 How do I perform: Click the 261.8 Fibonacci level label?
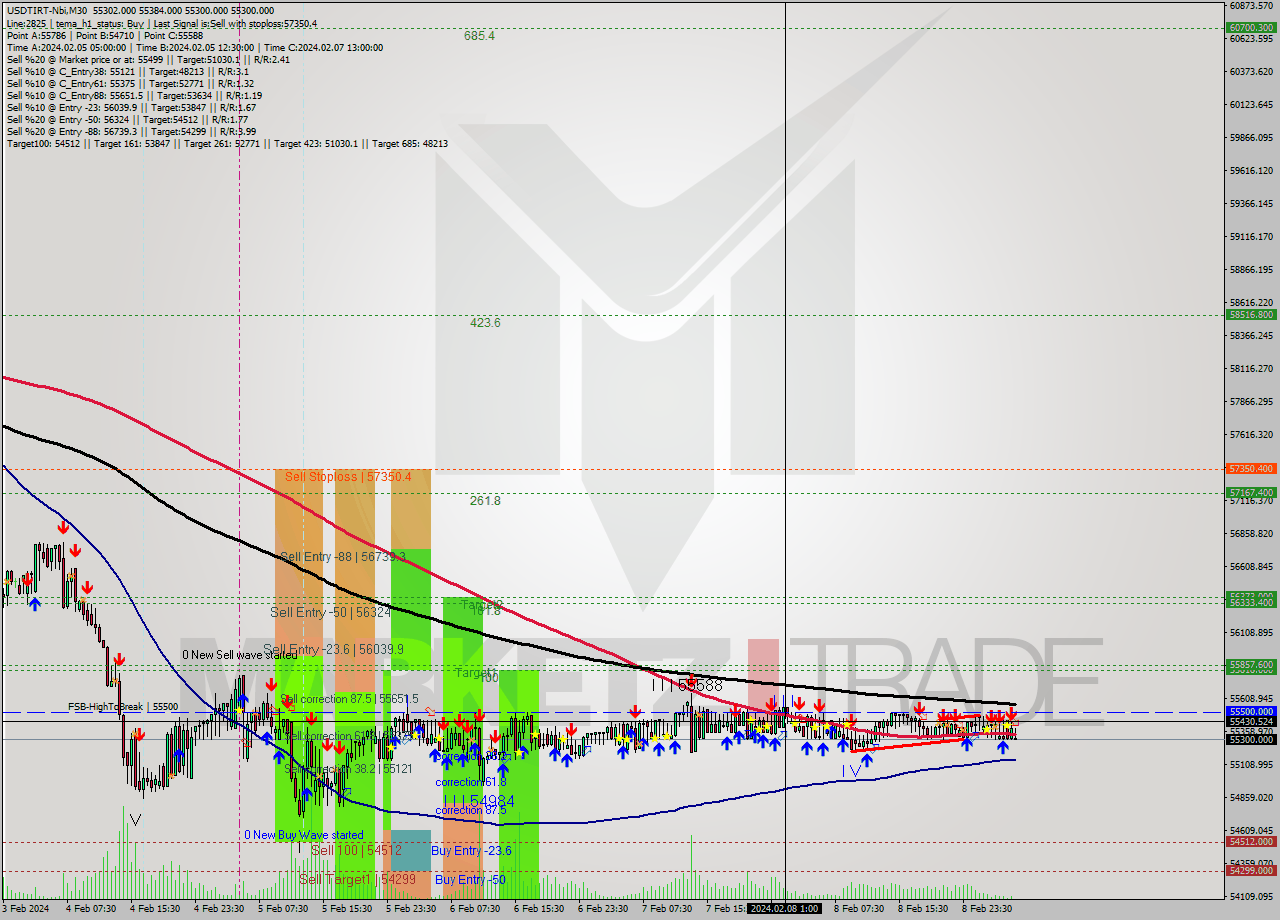[x=485, y=501]
